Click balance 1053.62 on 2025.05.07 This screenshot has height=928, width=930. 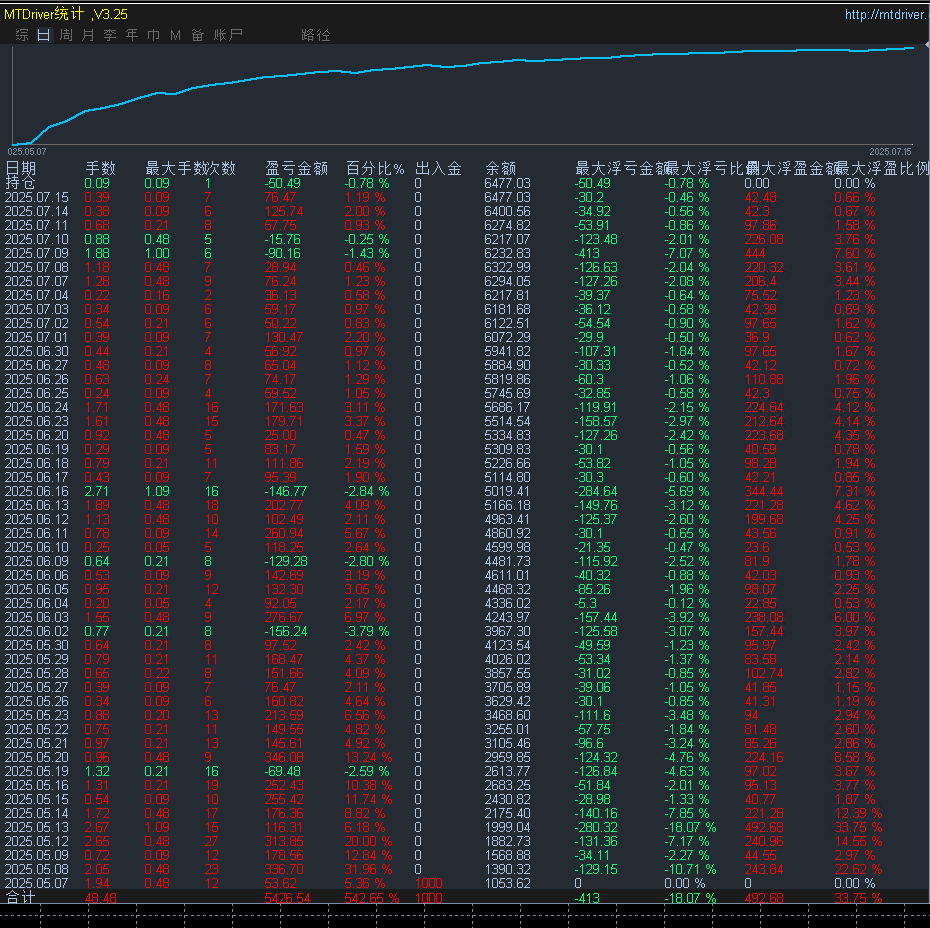click(507, 883)
